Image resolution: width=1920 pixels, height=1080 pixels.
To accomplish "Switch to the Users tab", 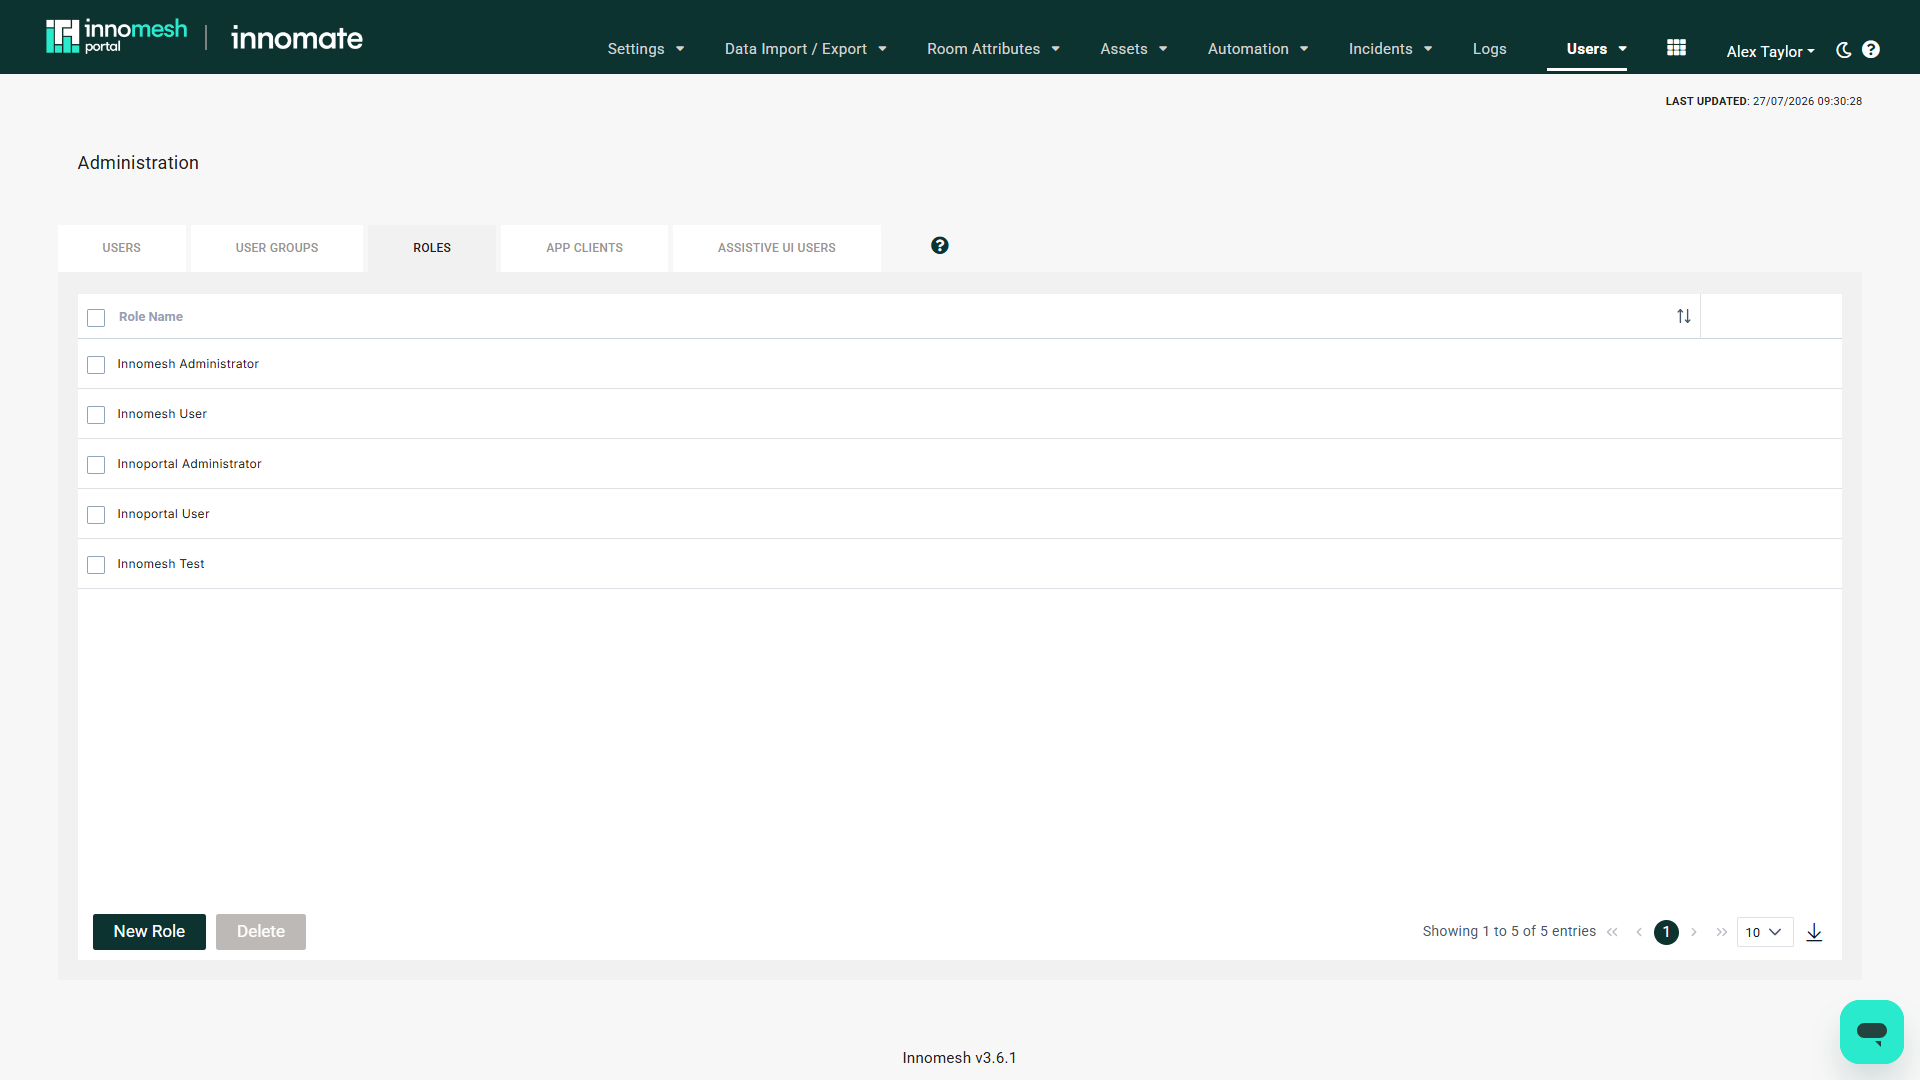I will point(122,248).
